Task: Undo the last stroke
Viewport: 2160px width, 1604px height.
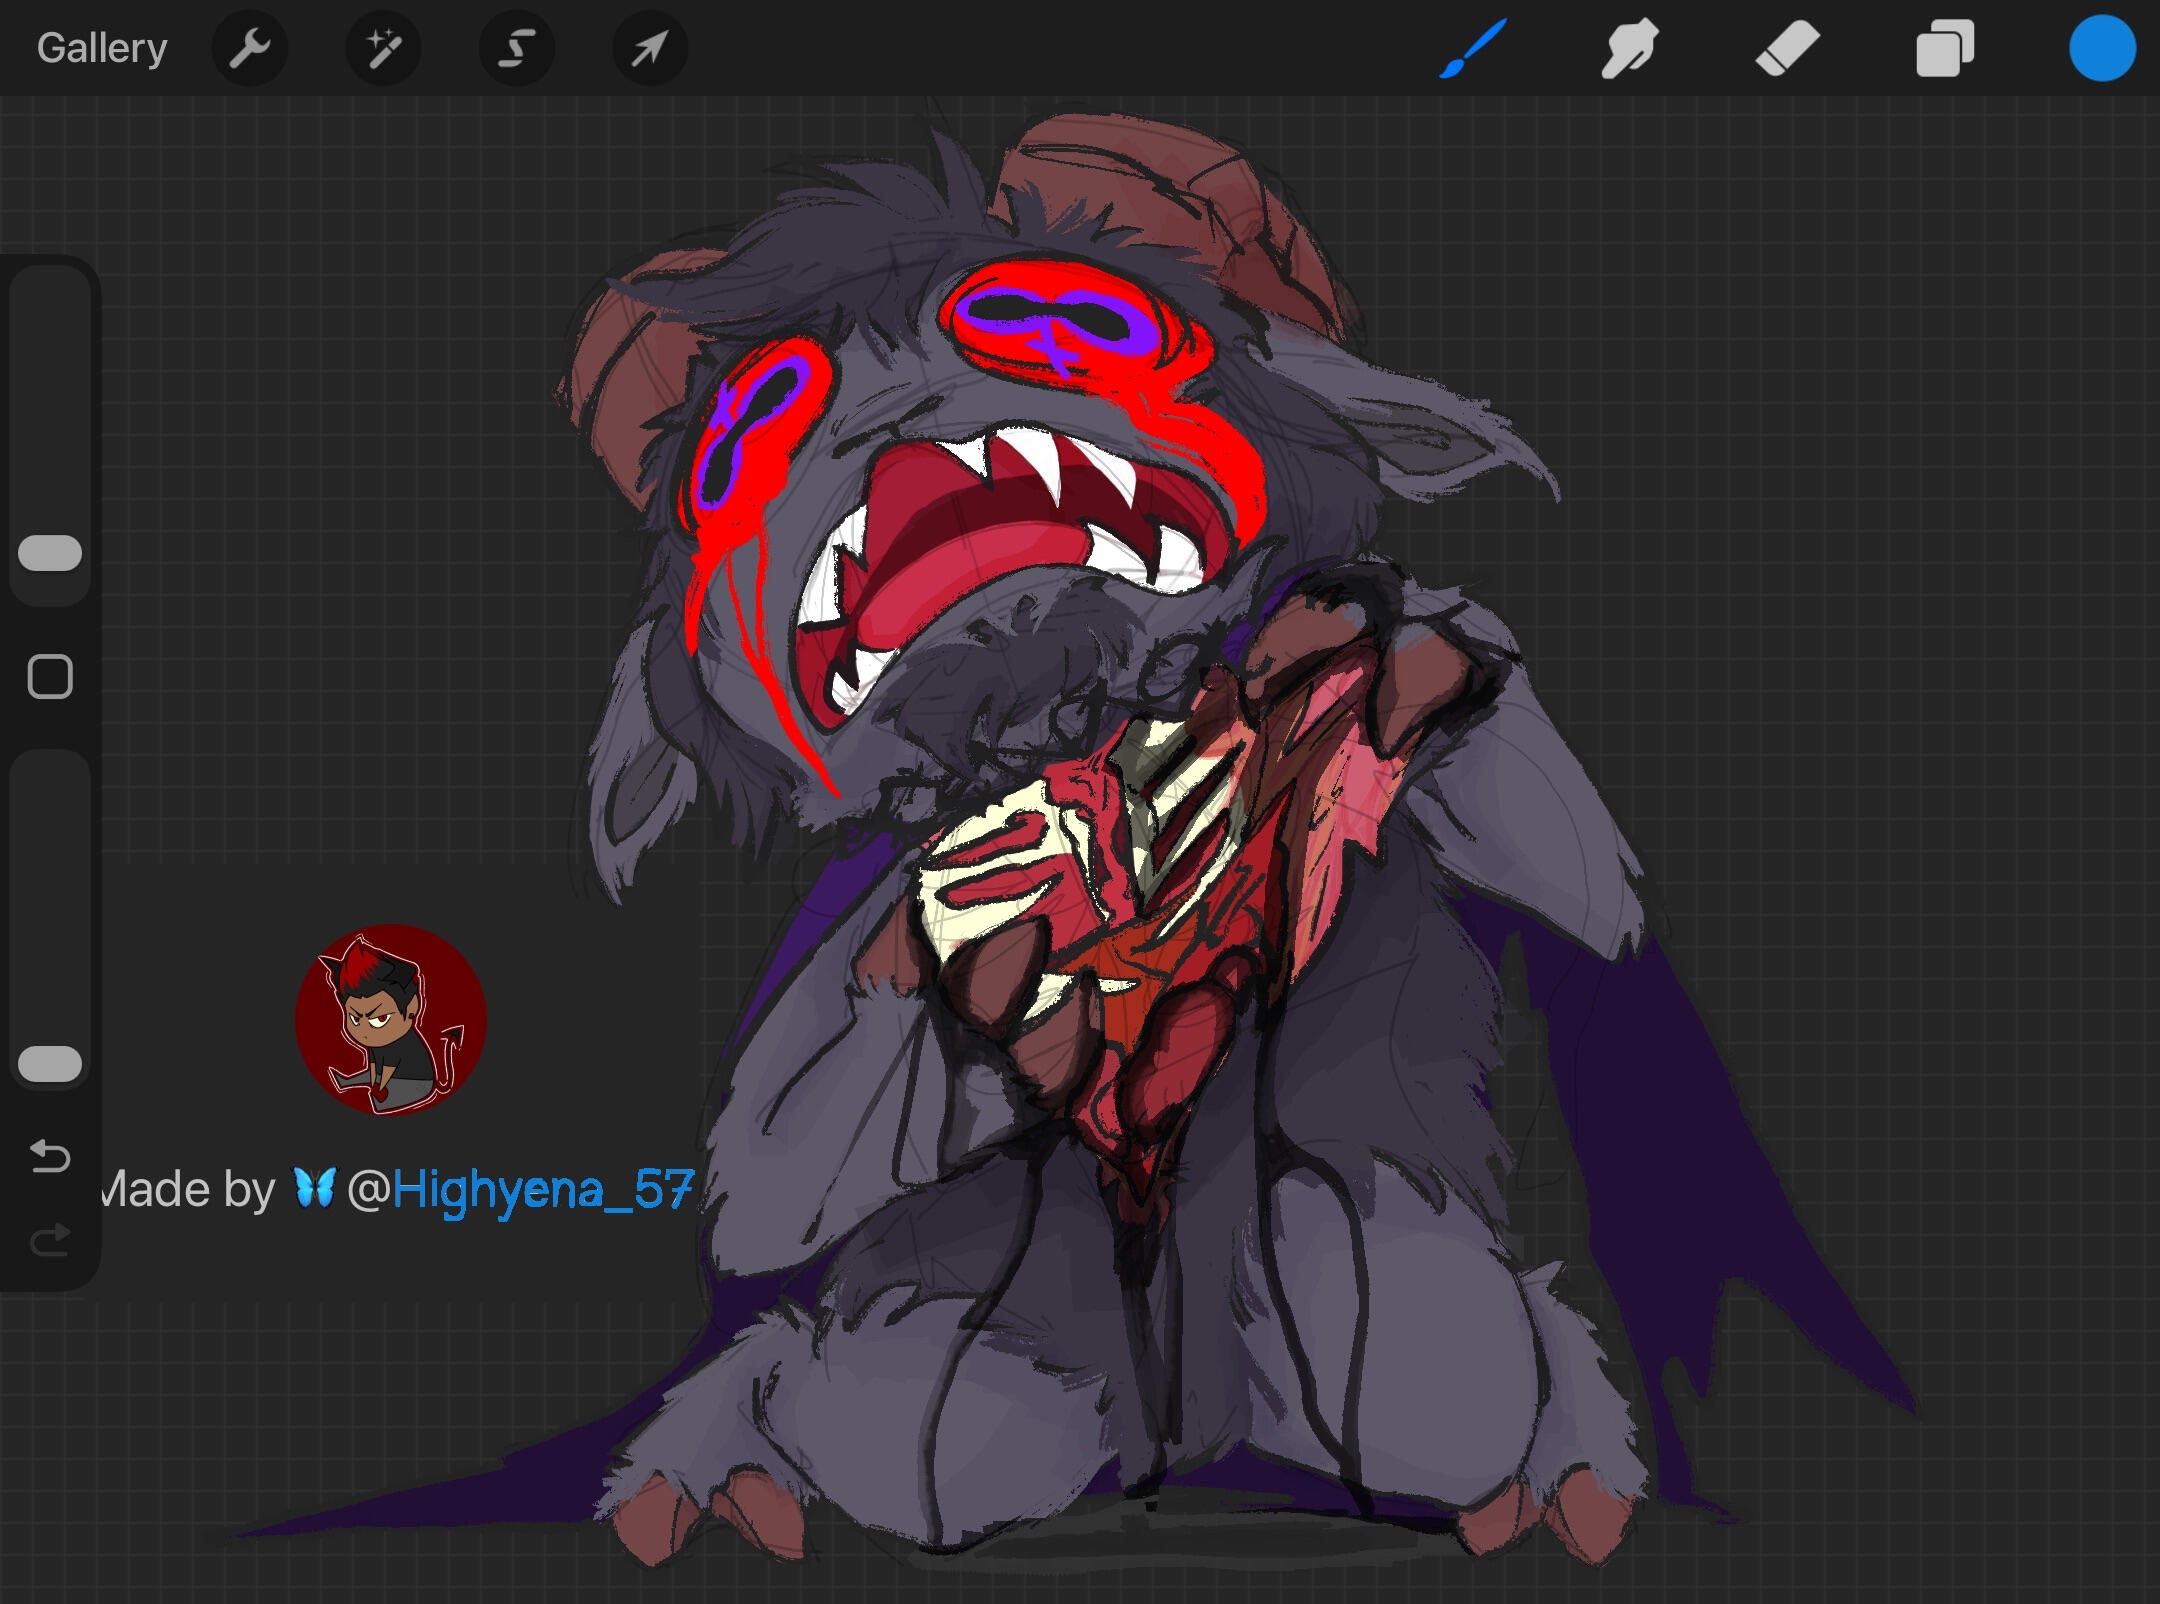Action: [x=50, y=1157]
